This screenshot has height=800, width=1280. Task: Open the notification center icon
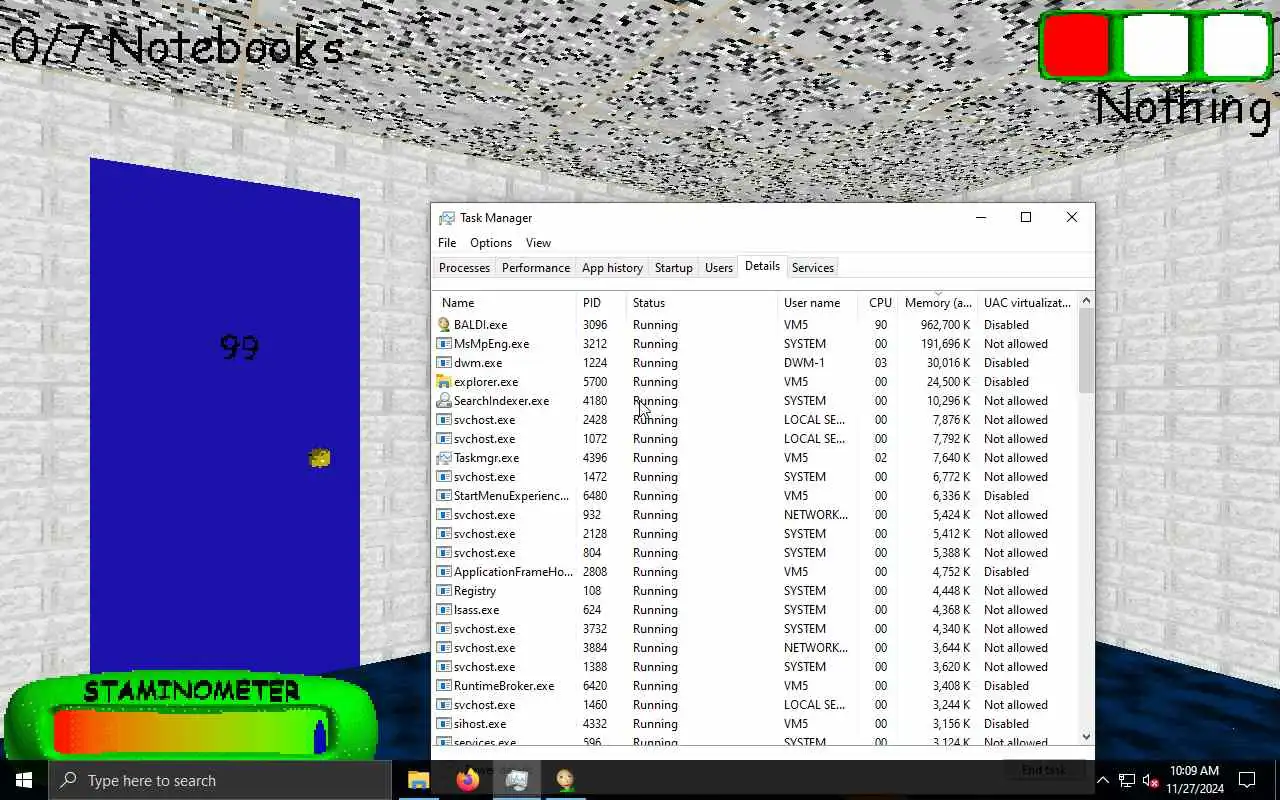point(1247,781)
